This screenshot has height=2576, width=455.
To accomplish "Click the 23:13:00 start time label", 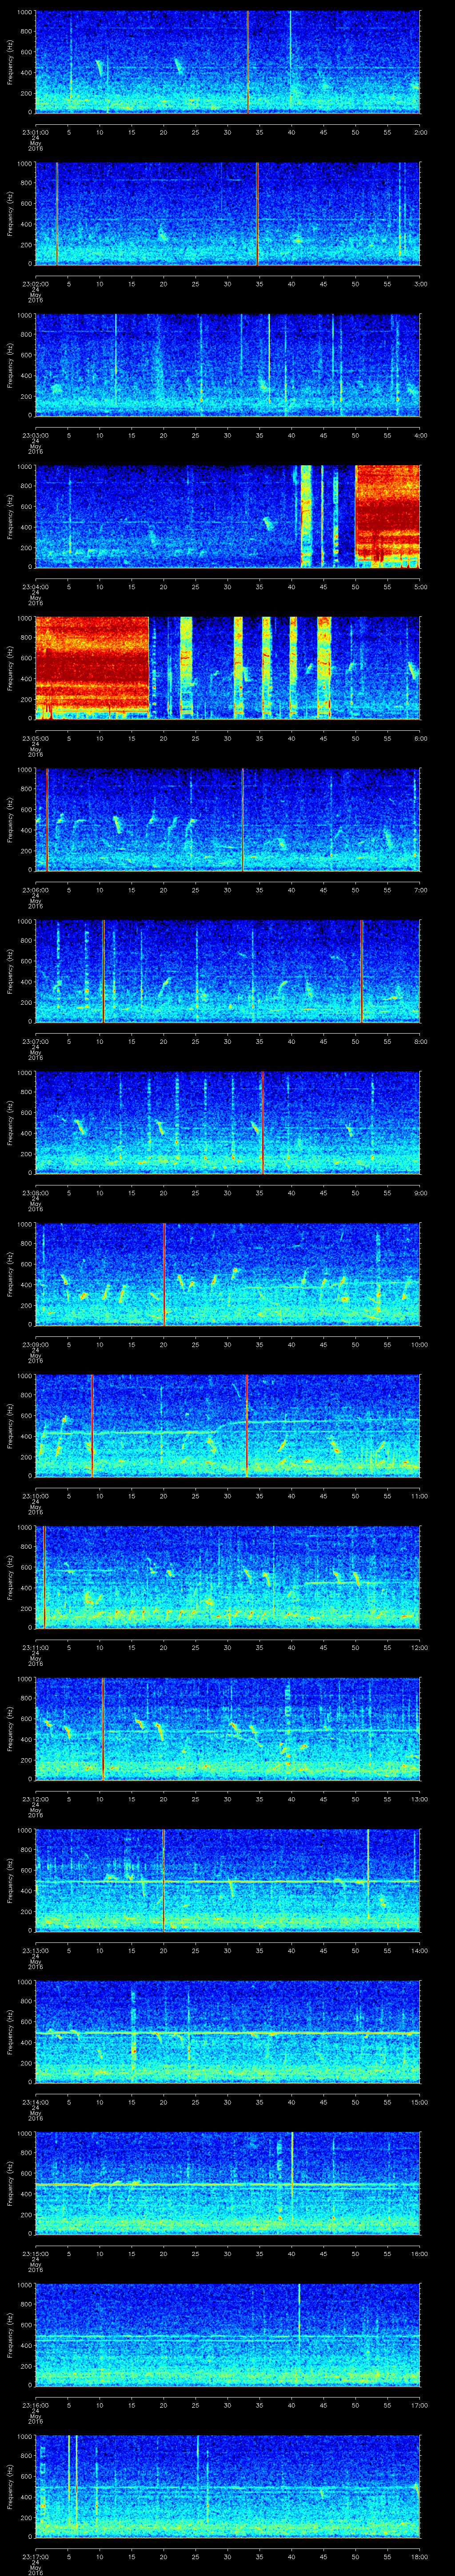I will pos(35,1950).
